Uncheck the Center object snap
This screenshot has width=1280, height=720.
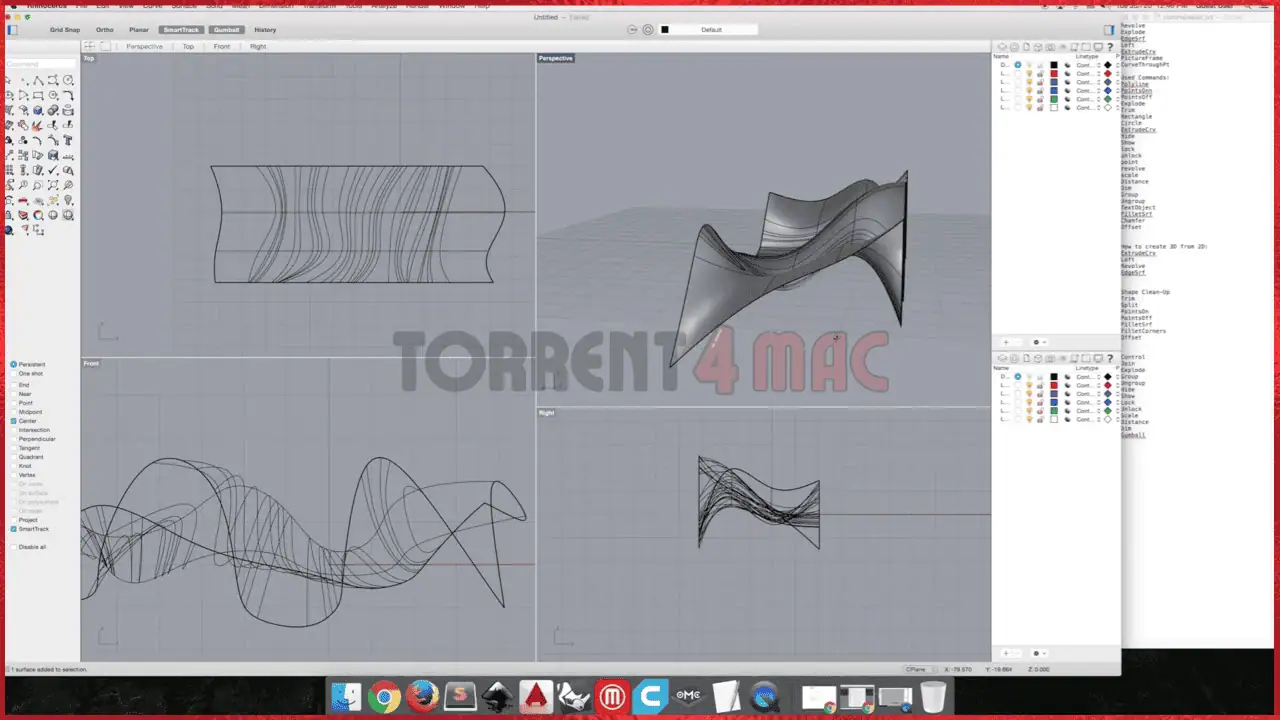point(12,421)
